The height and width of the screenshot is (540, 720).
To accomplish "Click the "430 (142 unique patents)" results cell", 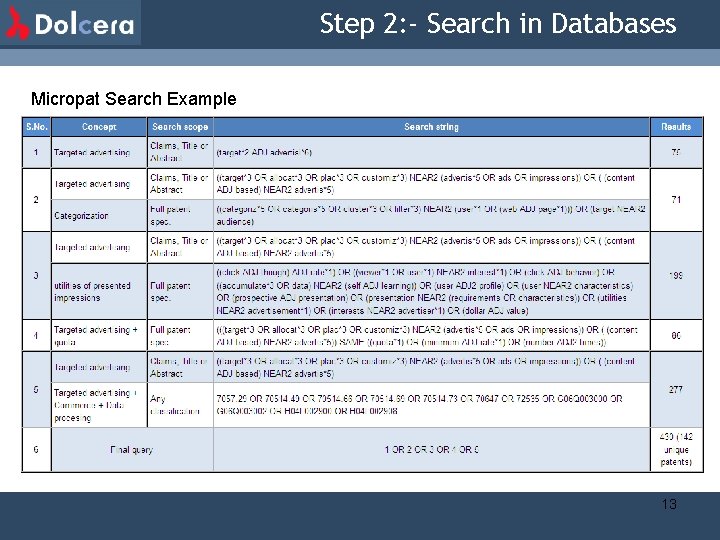I will (x=676, y=450).
